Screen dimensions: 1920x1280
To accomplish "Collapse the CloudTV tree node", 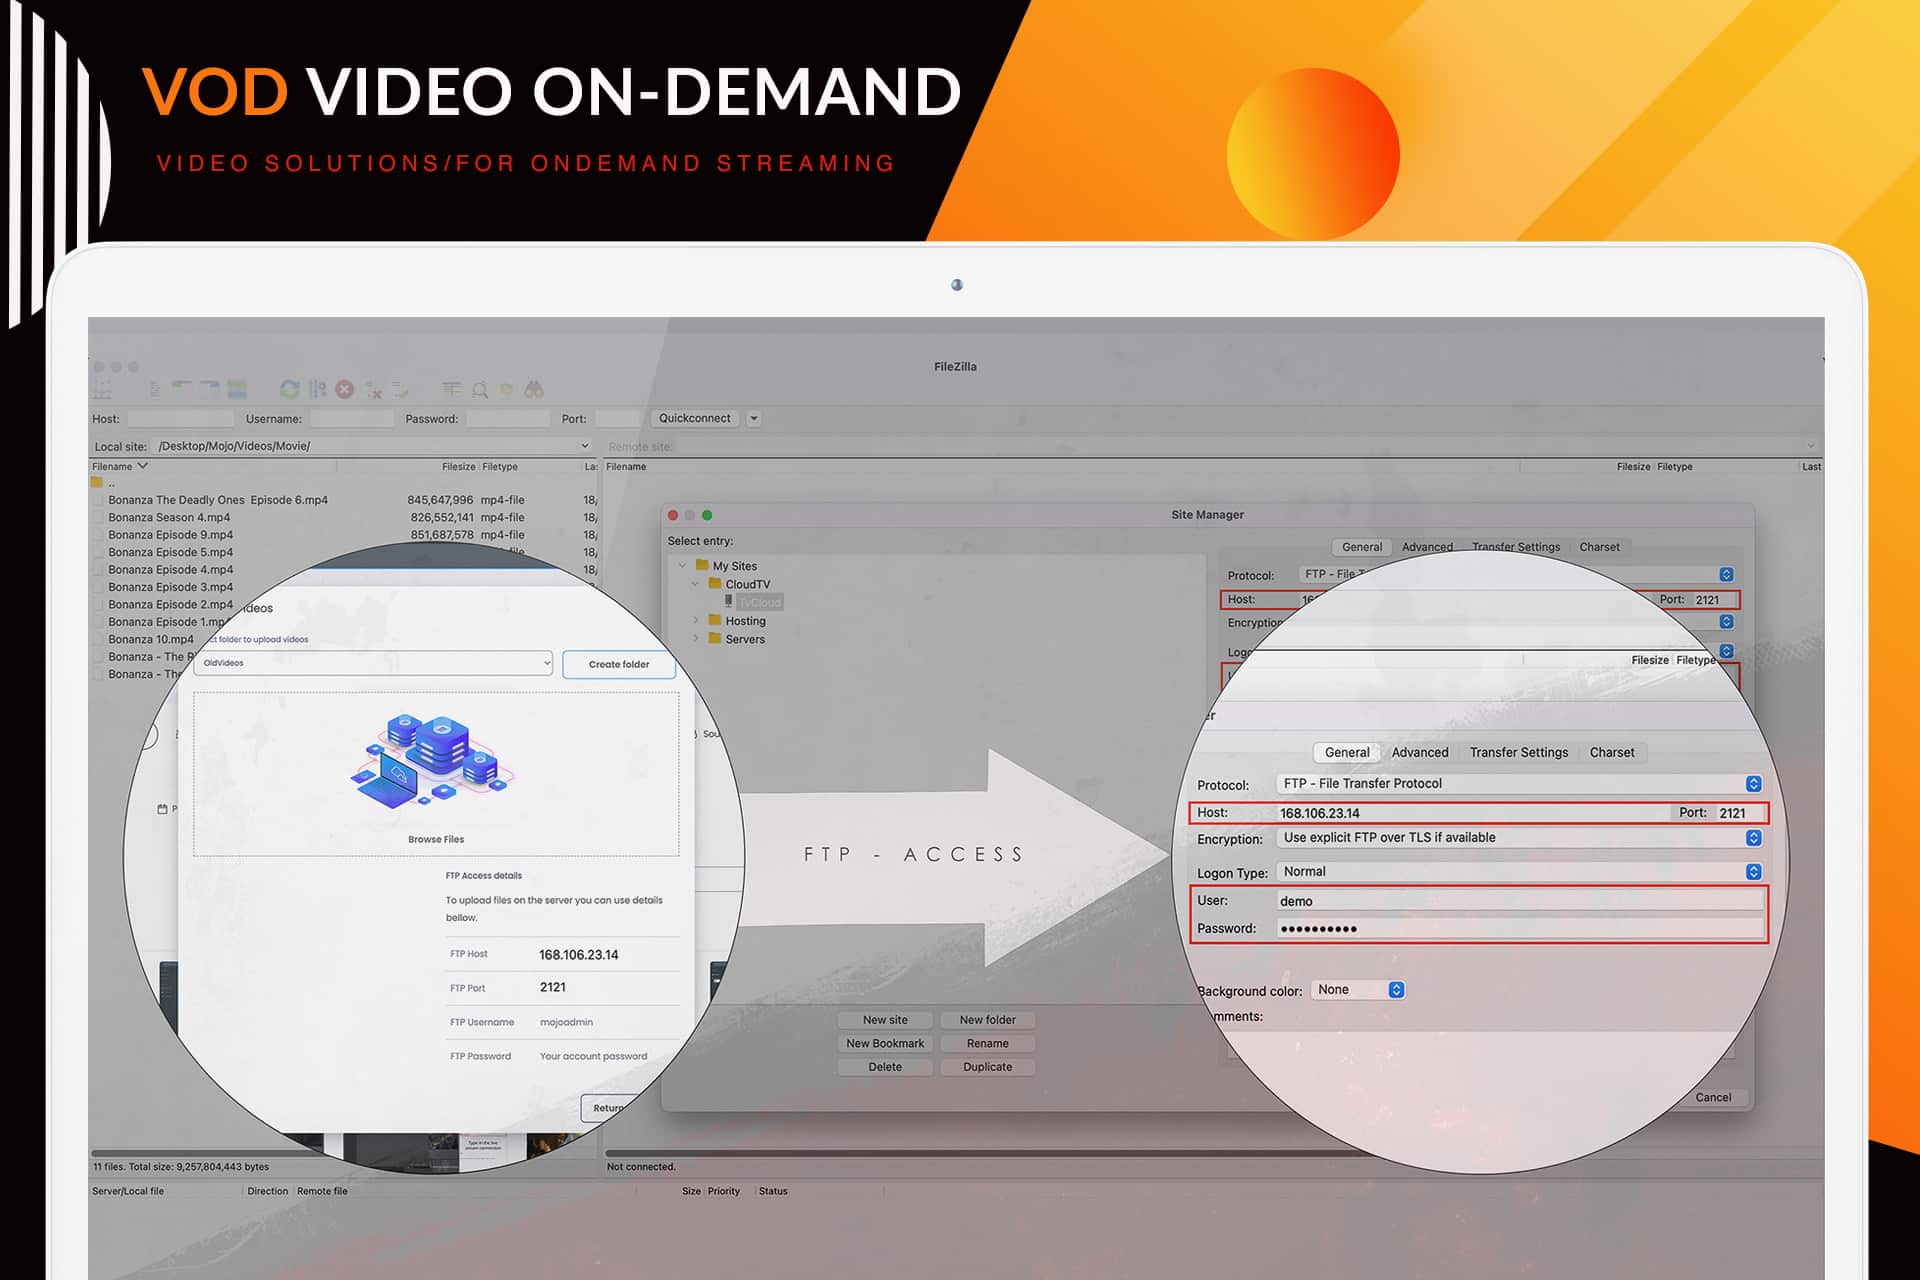I will point(695,584).
